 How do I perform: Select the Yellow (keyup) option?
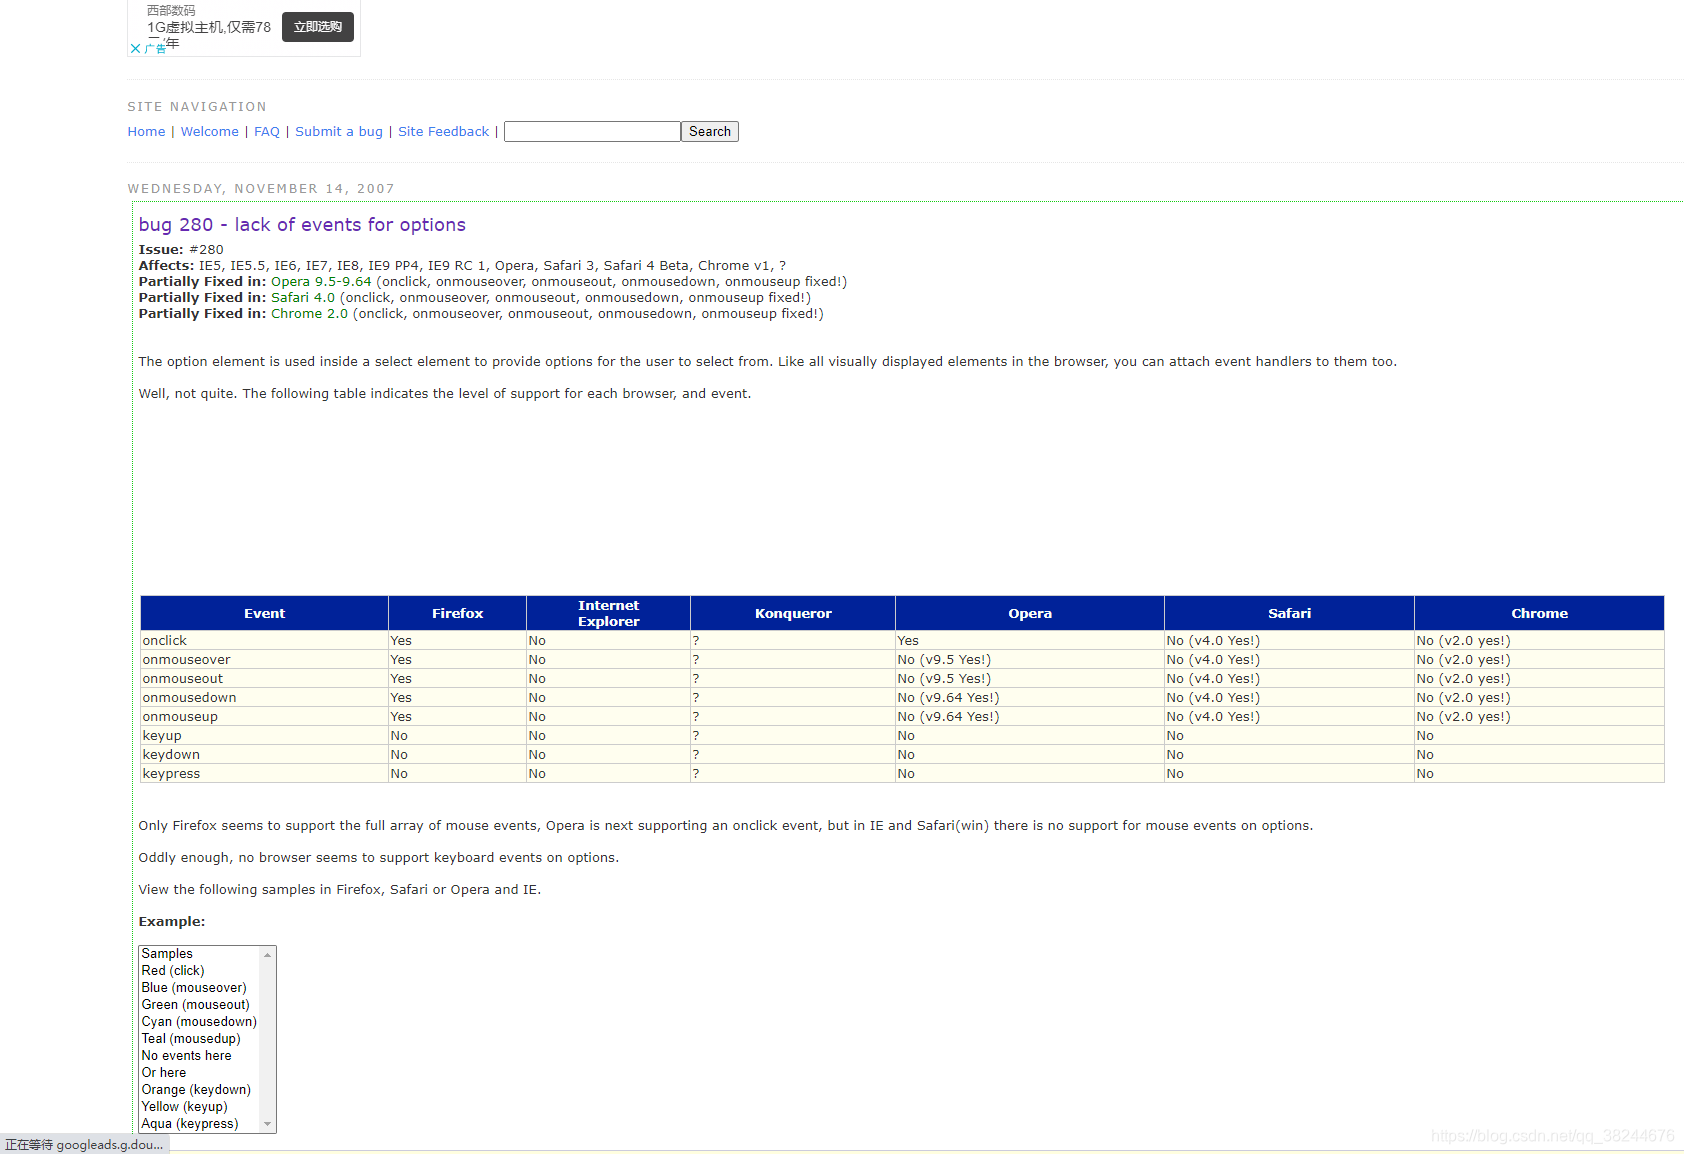[x=199, y=1107]
